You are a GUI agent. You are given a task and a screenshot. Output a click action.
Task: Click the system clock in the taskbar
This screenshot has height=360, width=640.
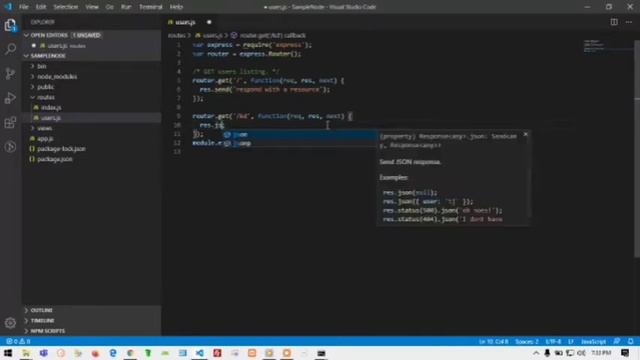(601, 353)
